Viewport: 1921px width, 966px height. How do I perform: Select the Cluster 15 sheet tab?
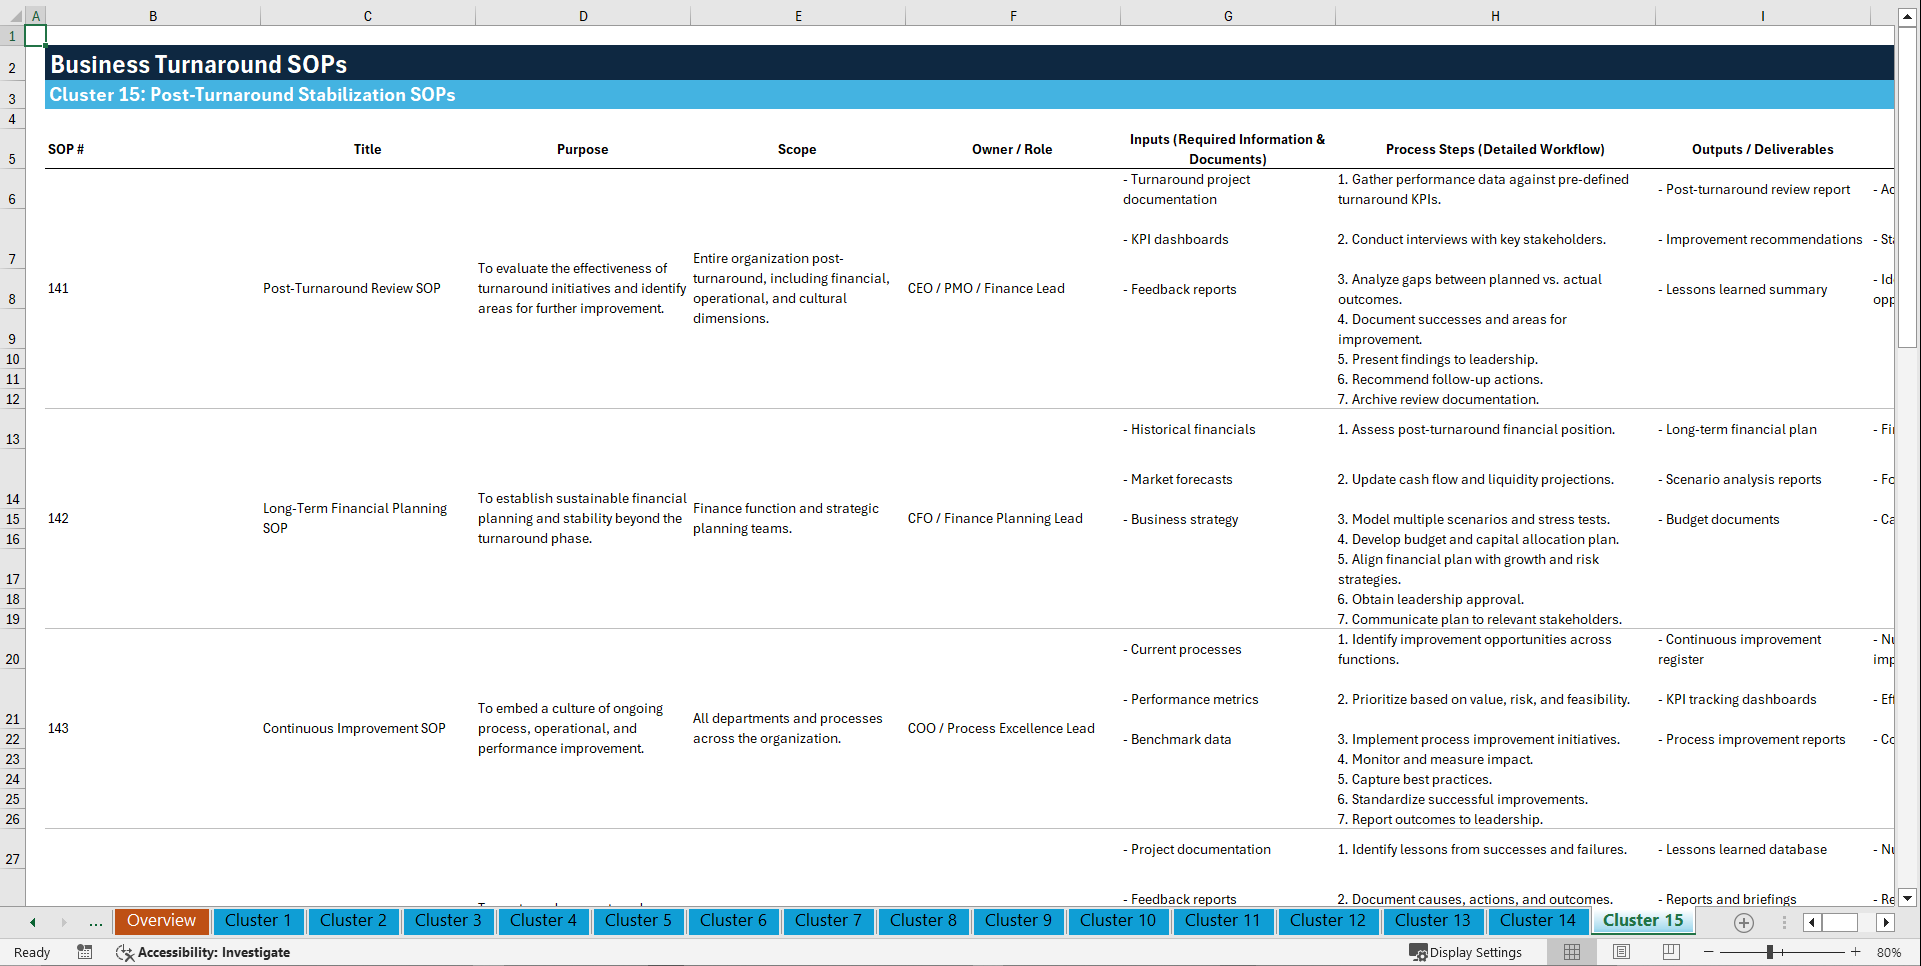click(x=1643, y=920)
